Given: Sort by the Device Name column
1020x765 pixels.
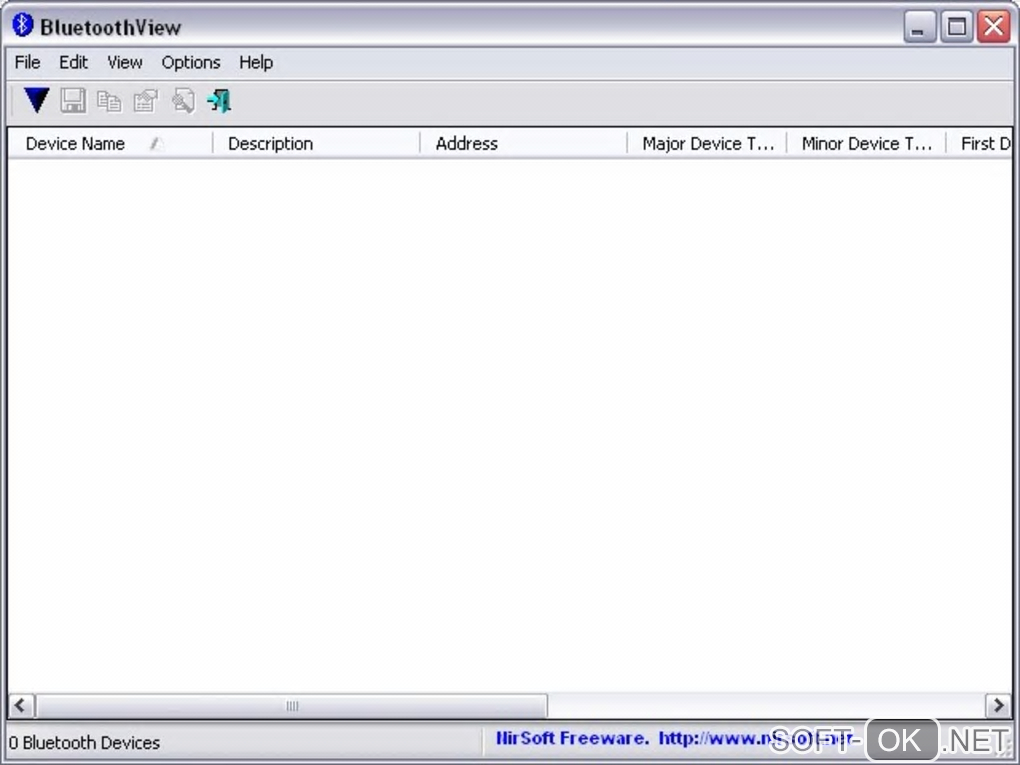Looking at the screenshot, I should [111, 143].
